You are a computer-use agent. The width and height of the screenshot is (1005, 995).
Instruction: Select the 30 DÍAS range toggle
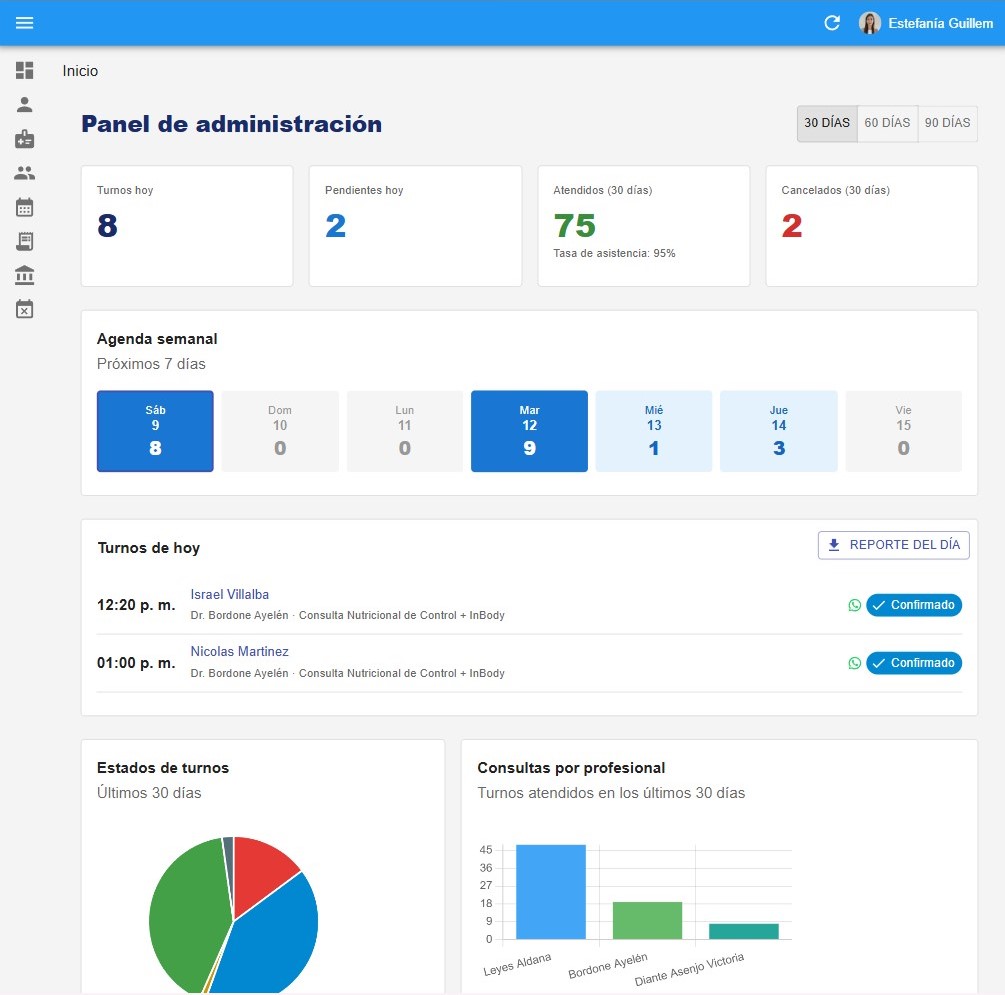(x=827, y=123)
